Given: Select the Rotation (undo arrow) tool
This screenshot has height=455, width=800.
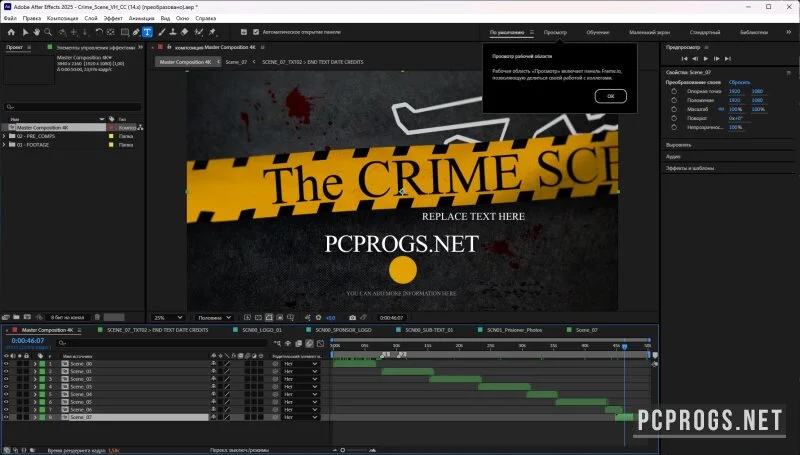Looking at the screenshot, I should 99,32.
